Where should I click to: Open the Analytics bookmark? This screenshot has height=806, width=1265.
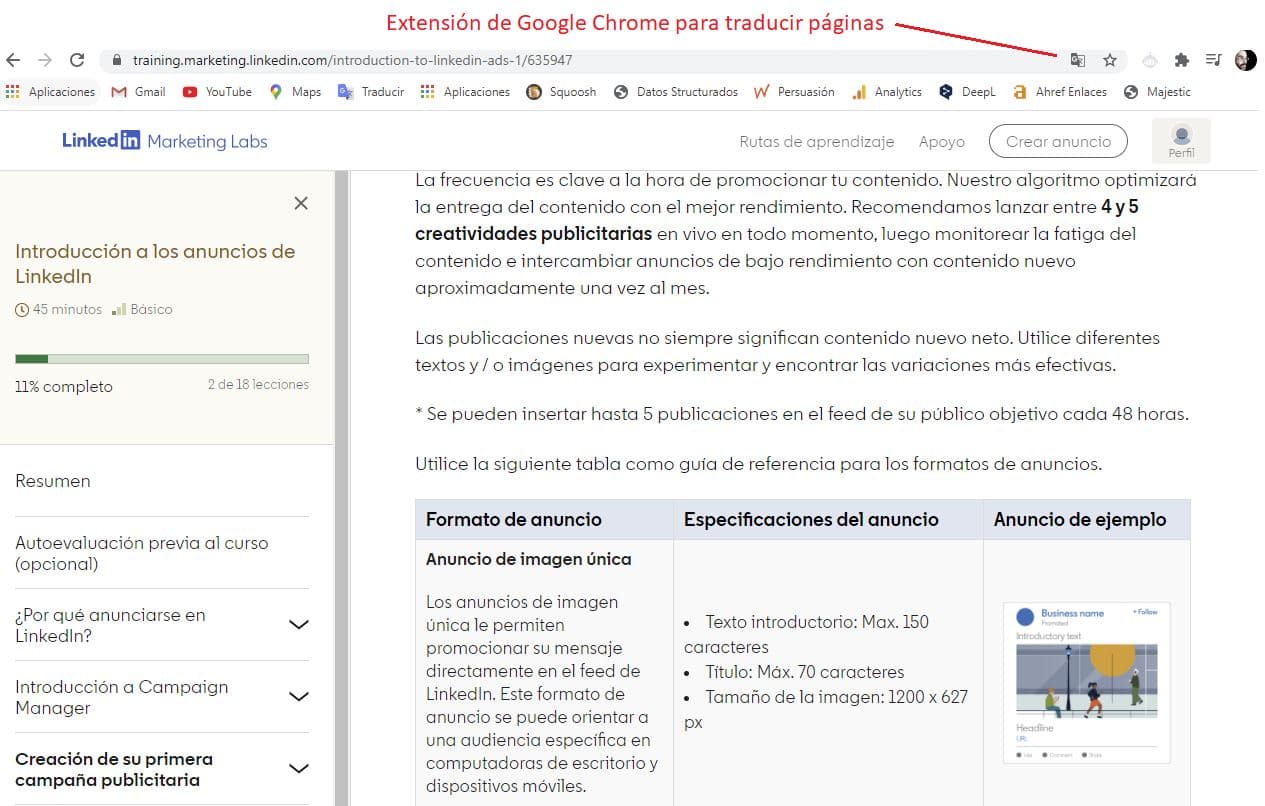(x=860, y=91)
